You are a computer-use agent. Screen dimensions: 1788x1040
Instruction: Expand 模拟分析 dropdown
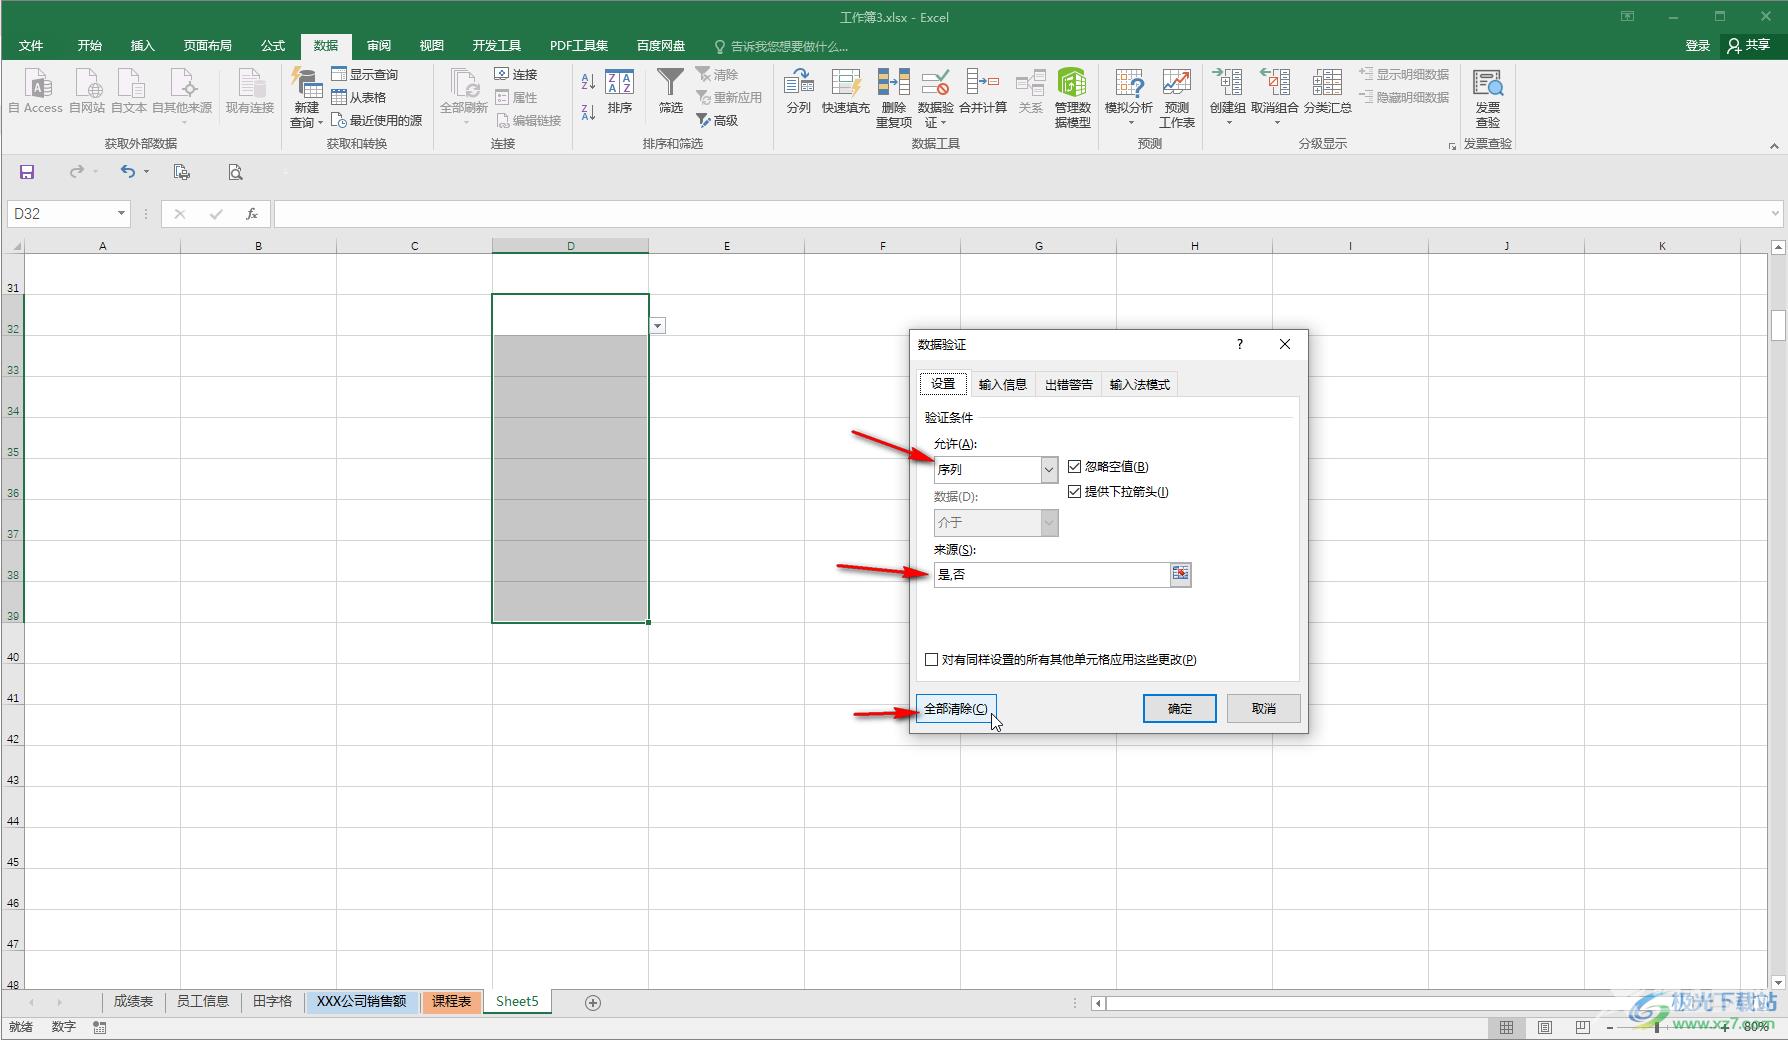pyautogui.click(x=1131, y=123)
